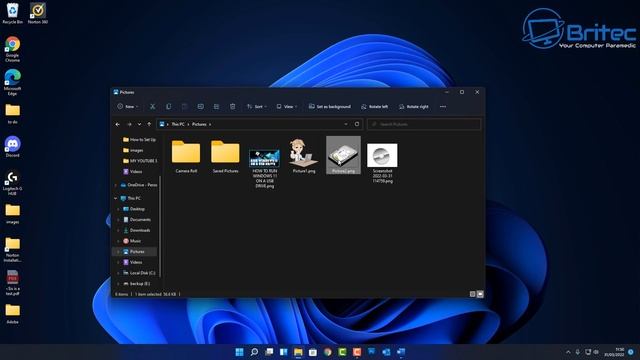This screenshot has width=640, height=360.
Task: Open Google Chrome desktop shortcut
Action: (13, 49)
